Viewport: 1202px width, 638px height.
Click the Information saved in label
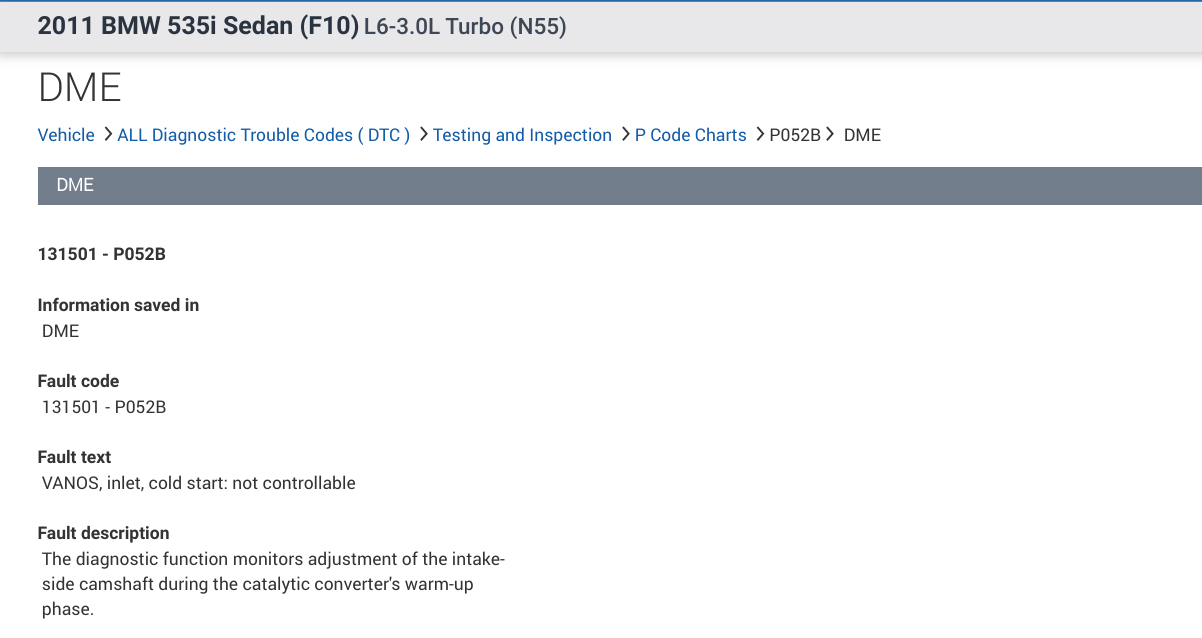point(118,305)
